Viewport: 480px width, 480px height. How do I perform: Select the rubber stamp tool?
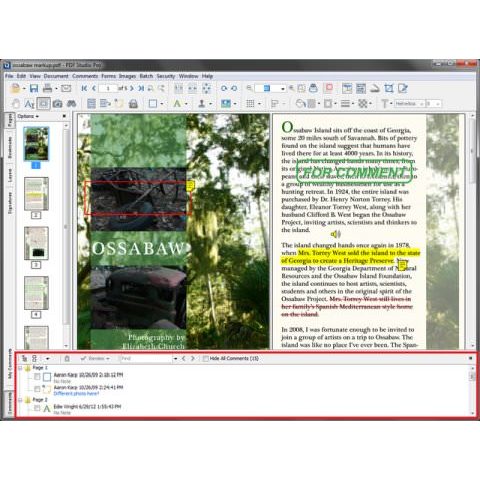pyautogui.click(x=202, y=104)
